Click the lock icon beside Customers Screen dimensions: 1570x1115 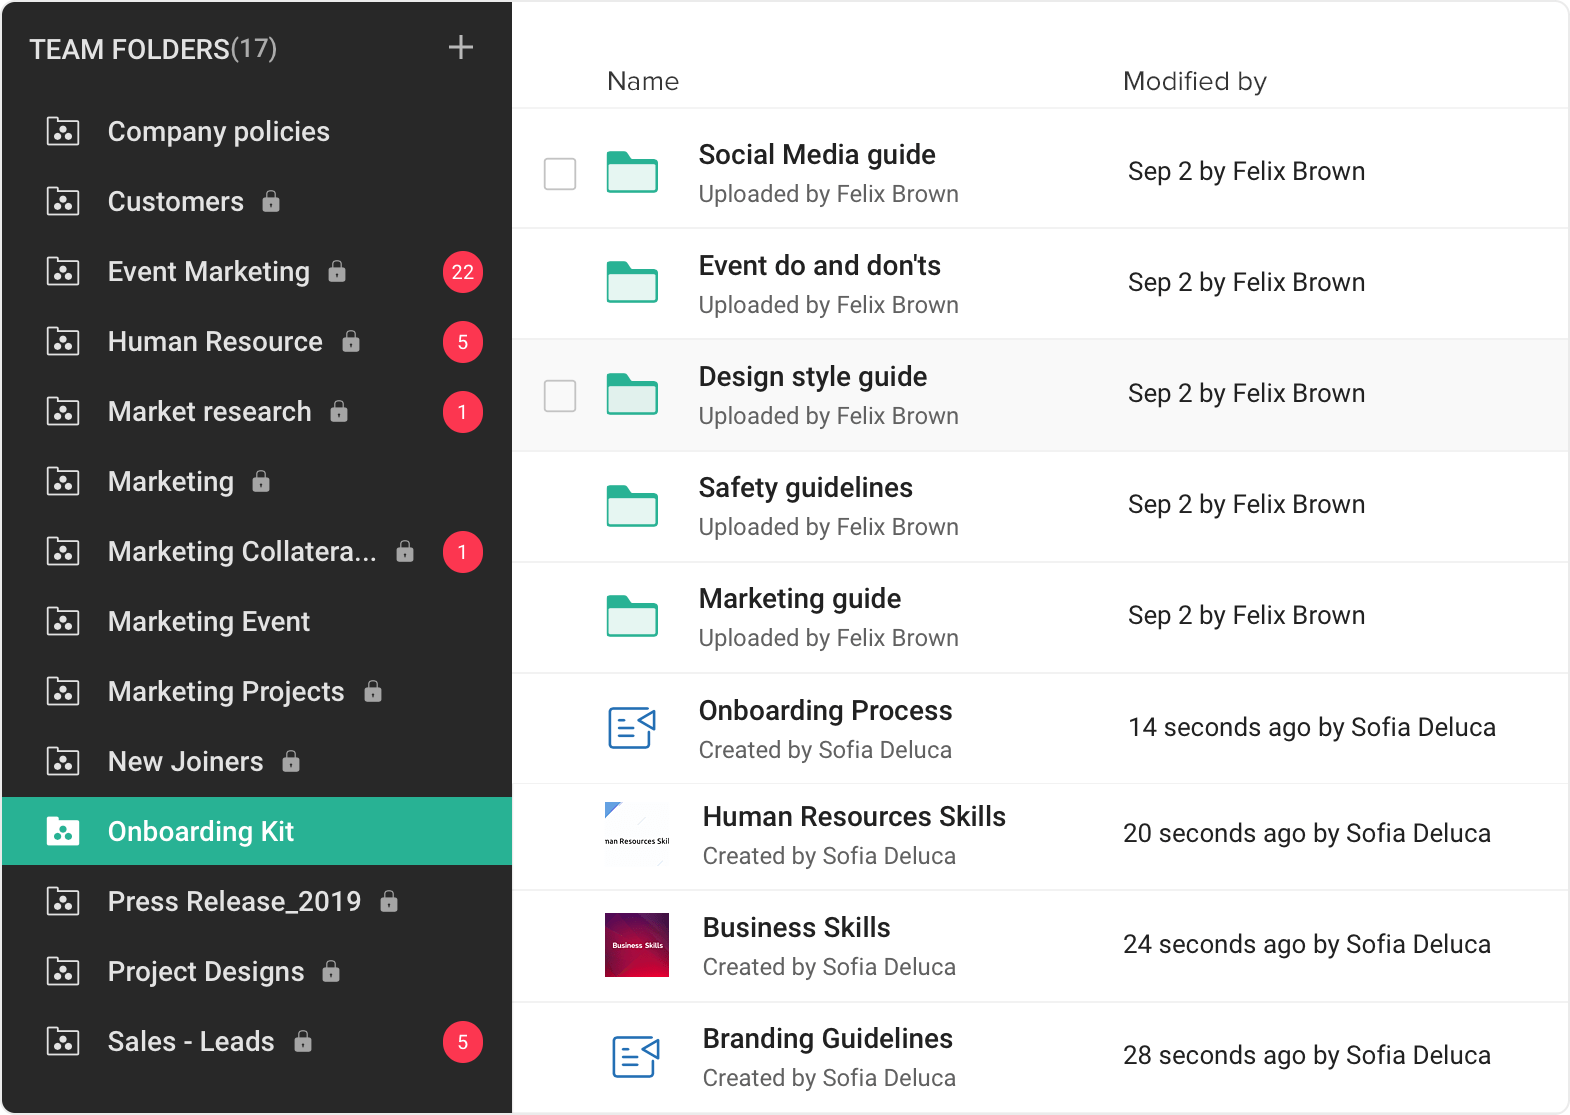(x=271, y=202)
